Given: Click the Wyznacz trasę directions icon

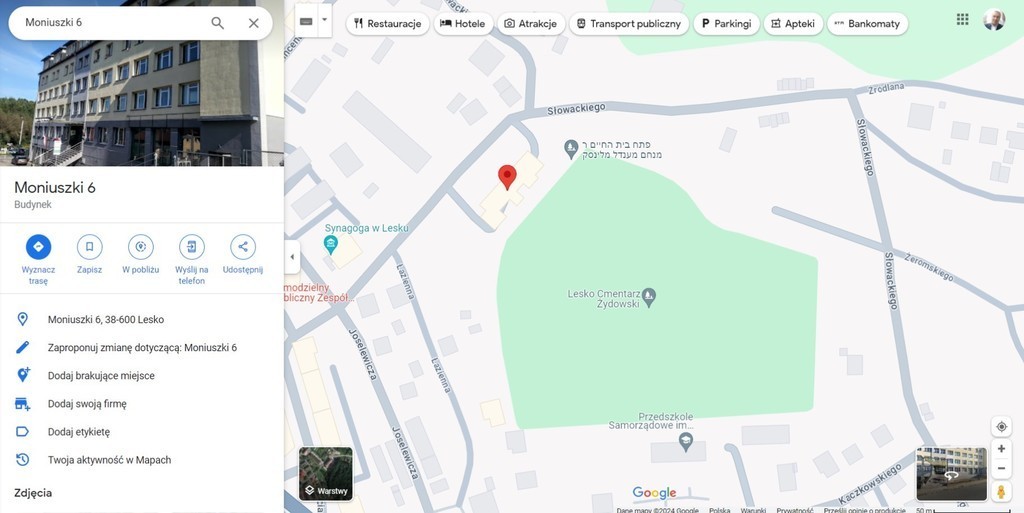Looking at the screenshot, I should (x=39, y=247).
